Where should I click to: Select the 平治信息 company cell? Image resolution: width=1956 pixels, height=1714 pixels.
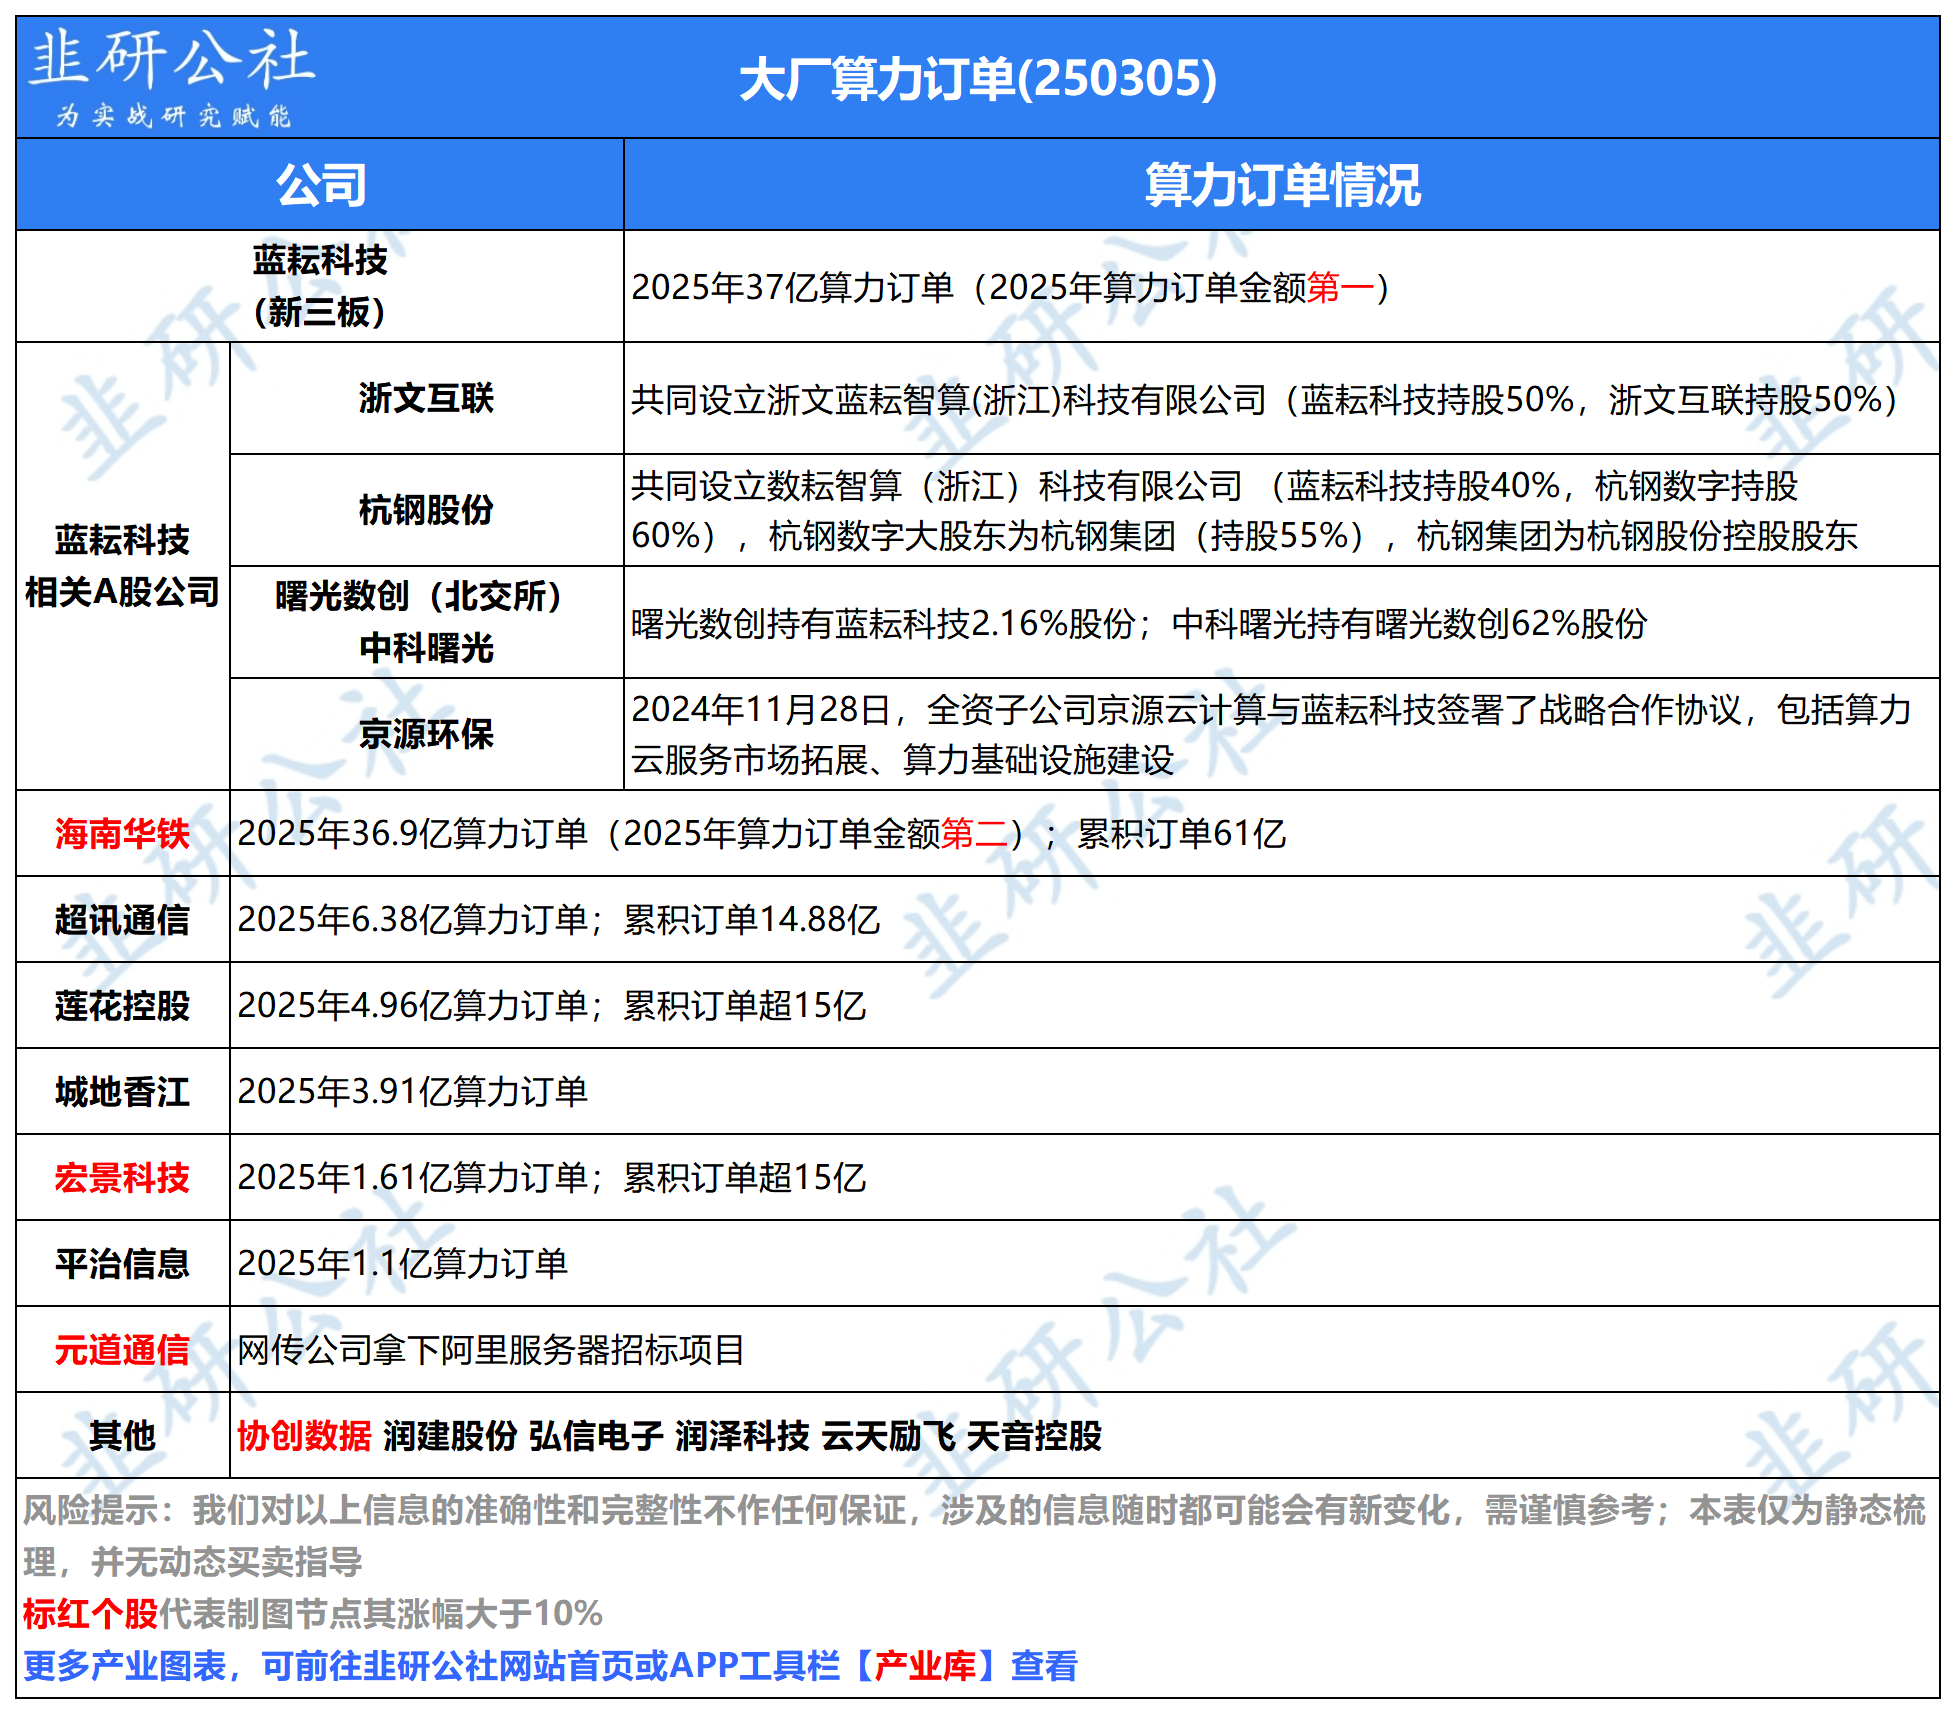(x=122, y=1264)
